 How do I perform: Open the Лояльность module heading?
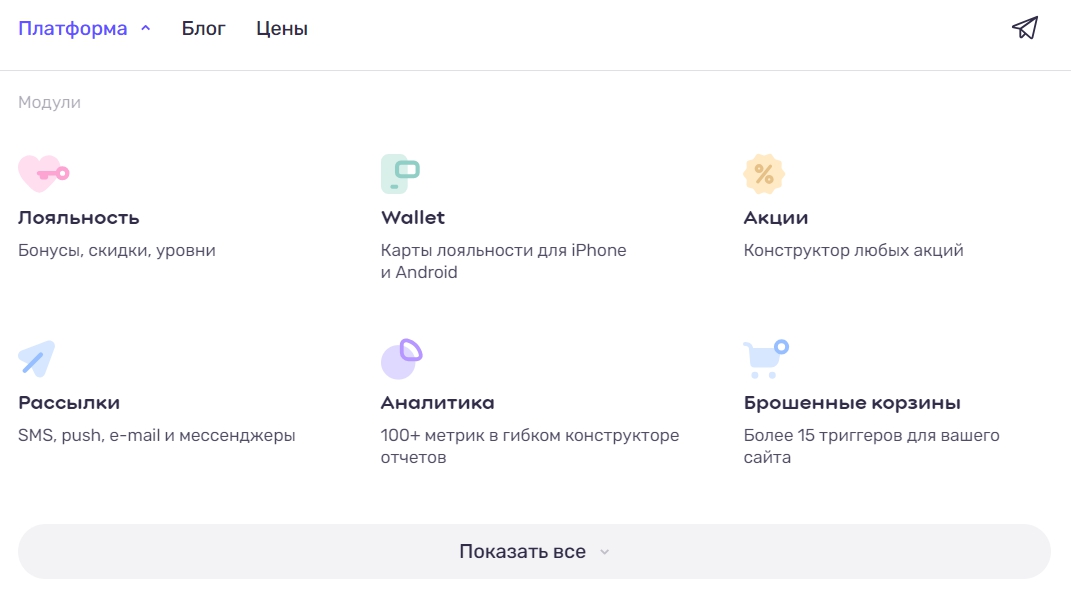(79, 218)
